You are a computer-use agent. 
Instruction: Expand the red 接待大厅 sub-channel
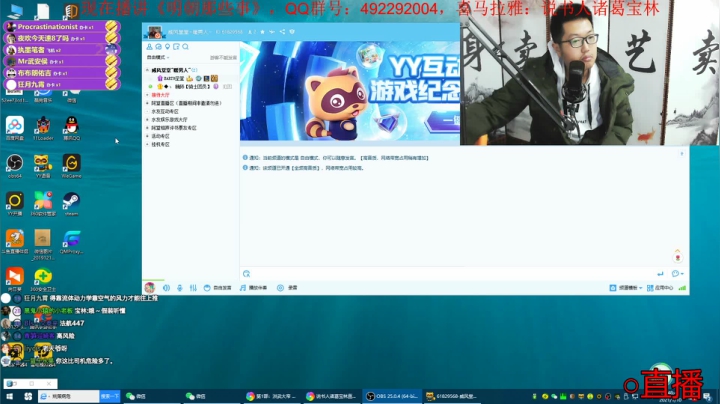147,95
